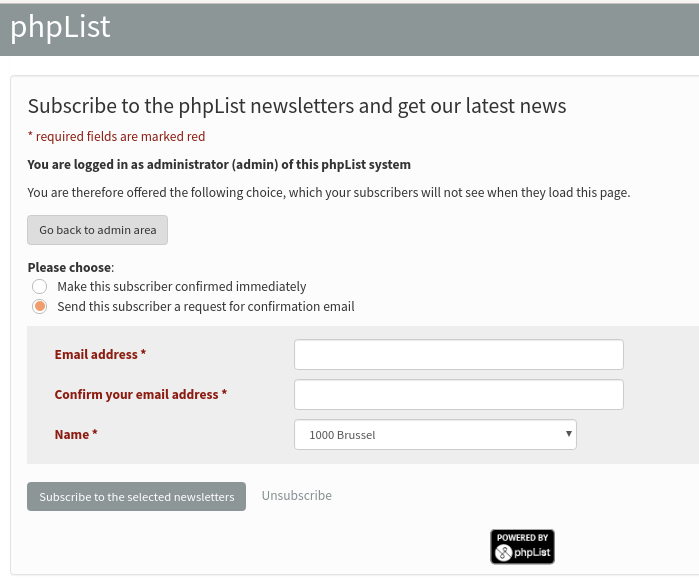
Task: Go back to admin area
Action: click(x=97, y=230)
